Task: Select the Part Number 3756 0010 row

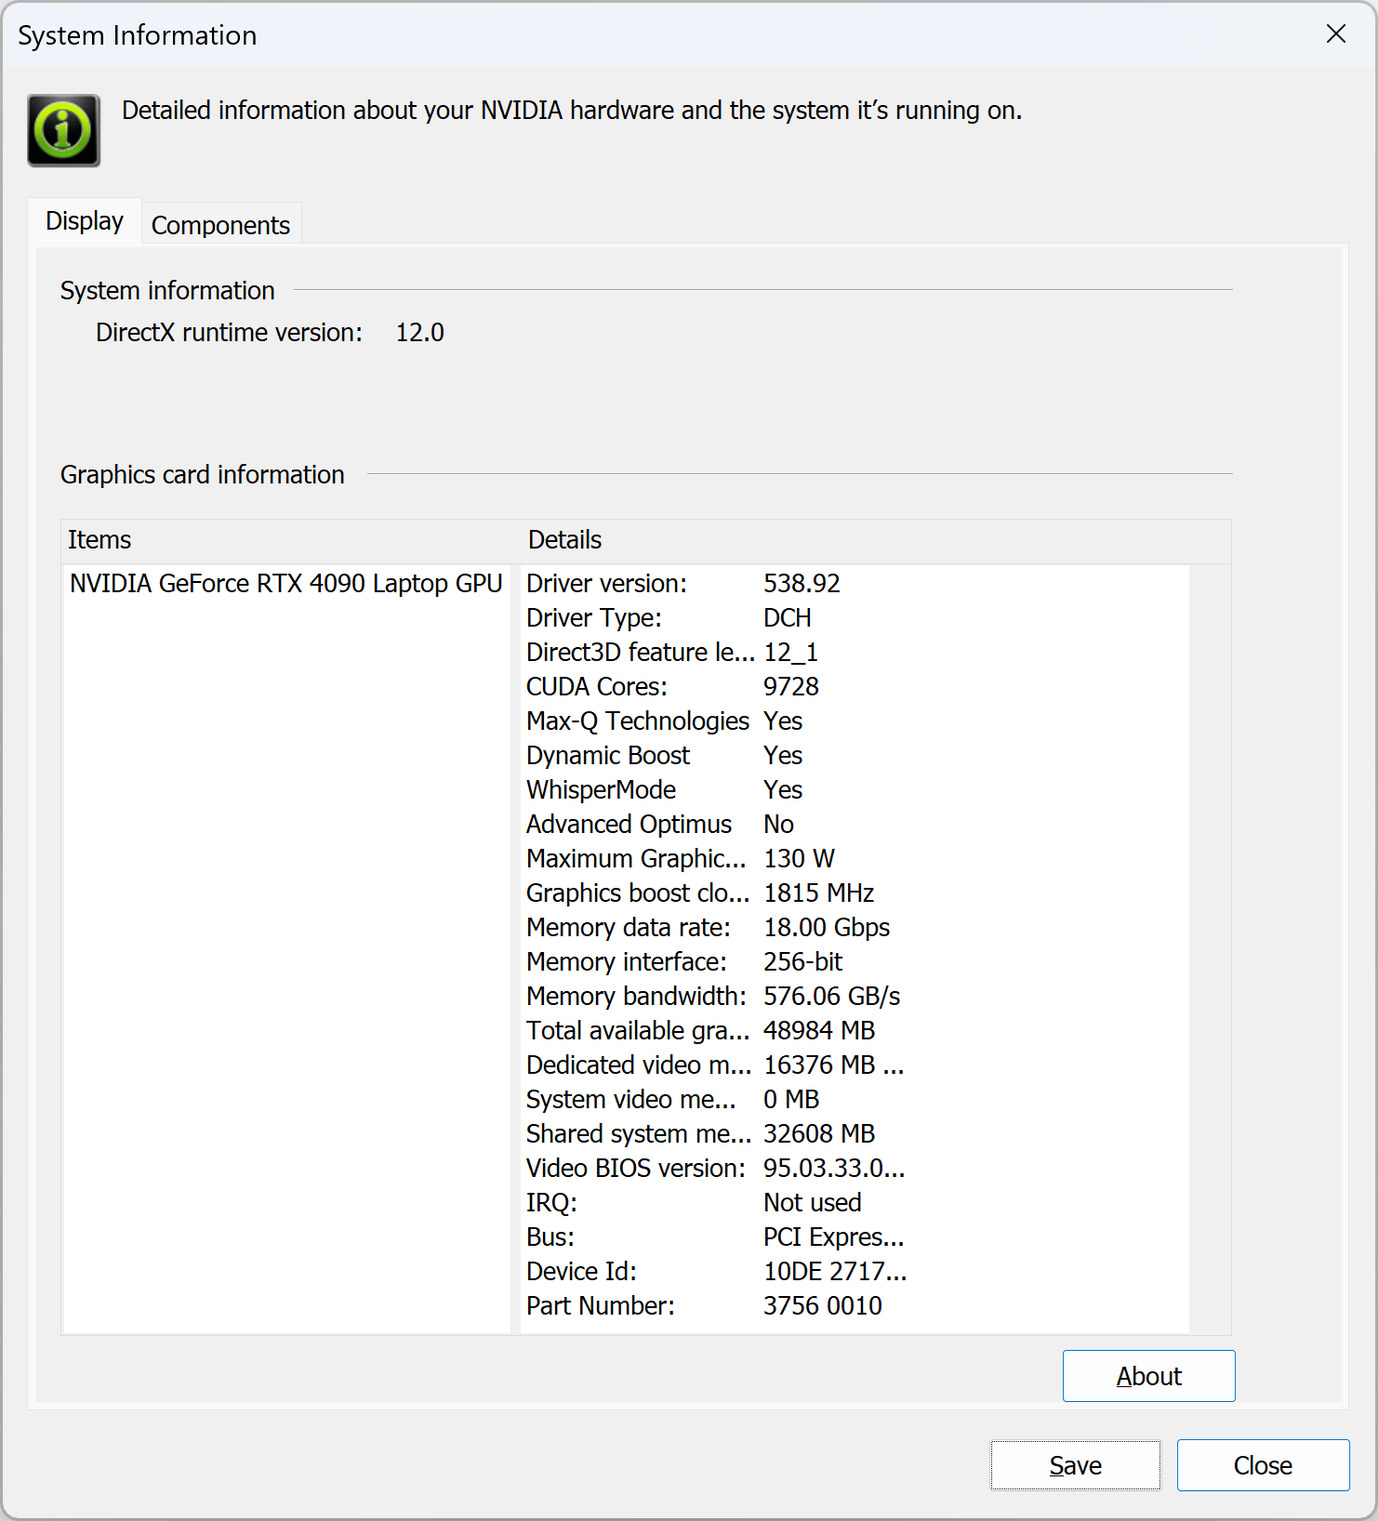Action: (x=855, y=1306)
